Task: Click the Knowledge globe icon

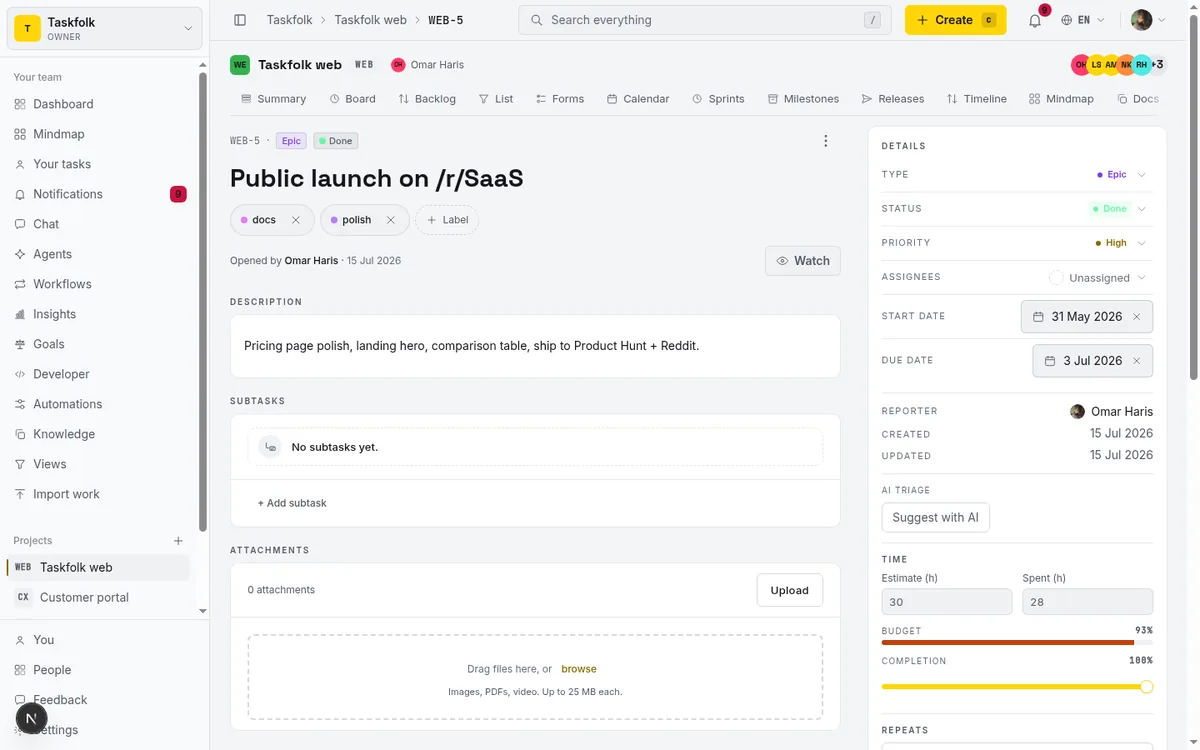Action: coord(20,434)
